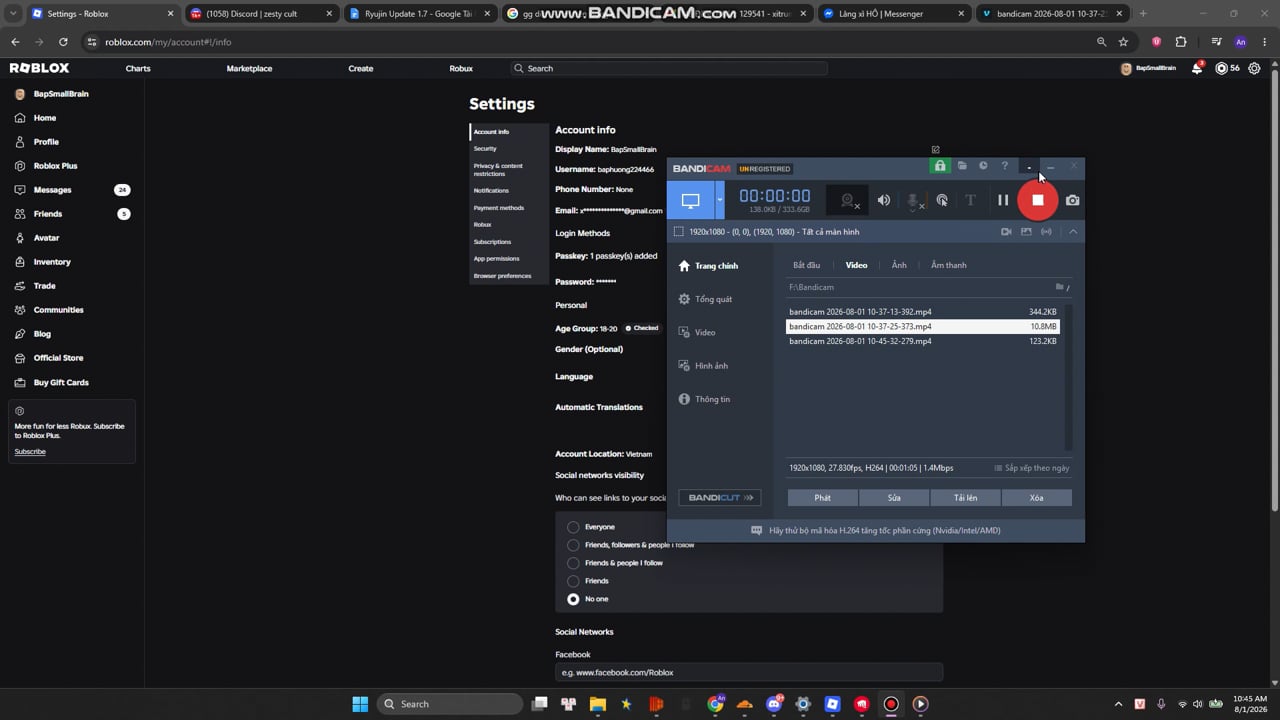Select Friends & people I follow option

pos(573,563)
